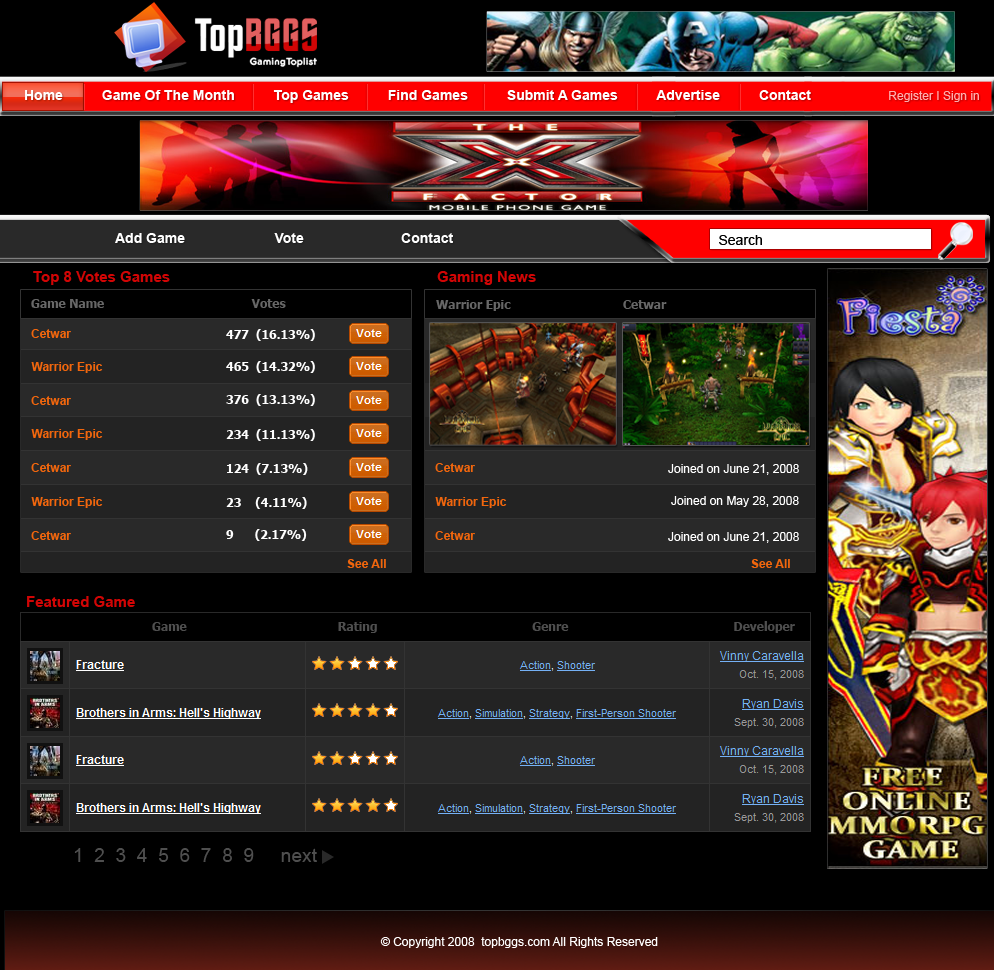994x970 pixels.
Task: Go to page 8 in pagination
Action: coord(227,856)
